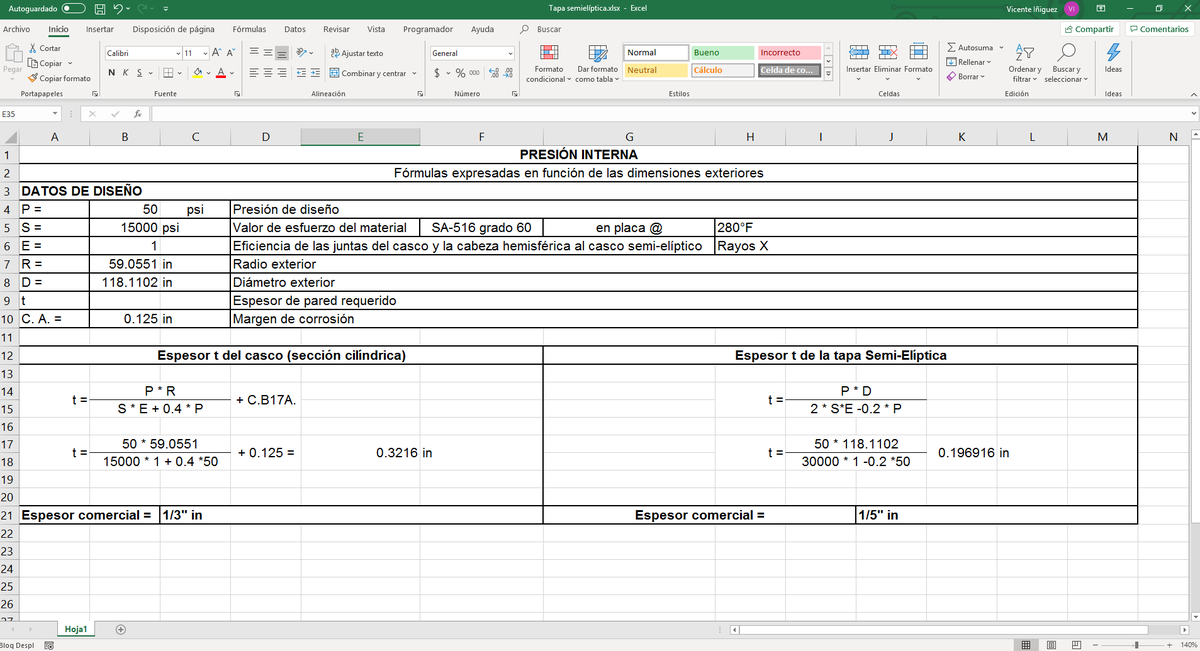Click the Cortar scissors command
This screenshot has width=1200, height=651.
pos(46,48)
